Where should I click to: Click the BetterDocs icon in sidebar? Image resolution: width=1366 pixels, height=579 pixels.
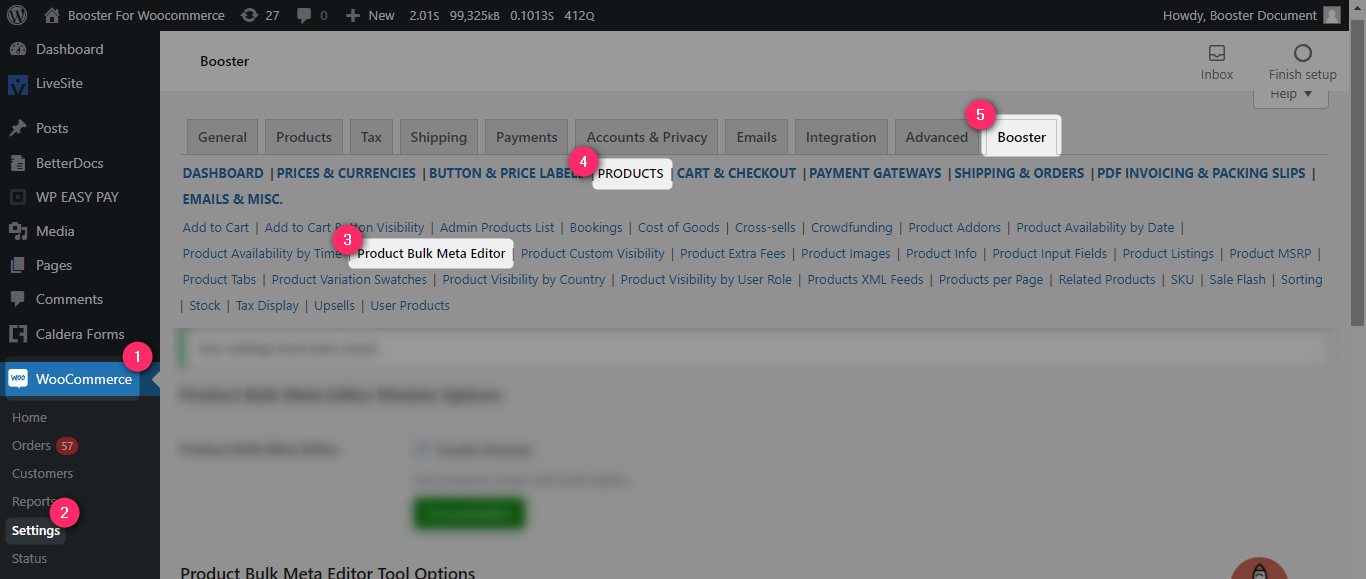coord(17,163)
